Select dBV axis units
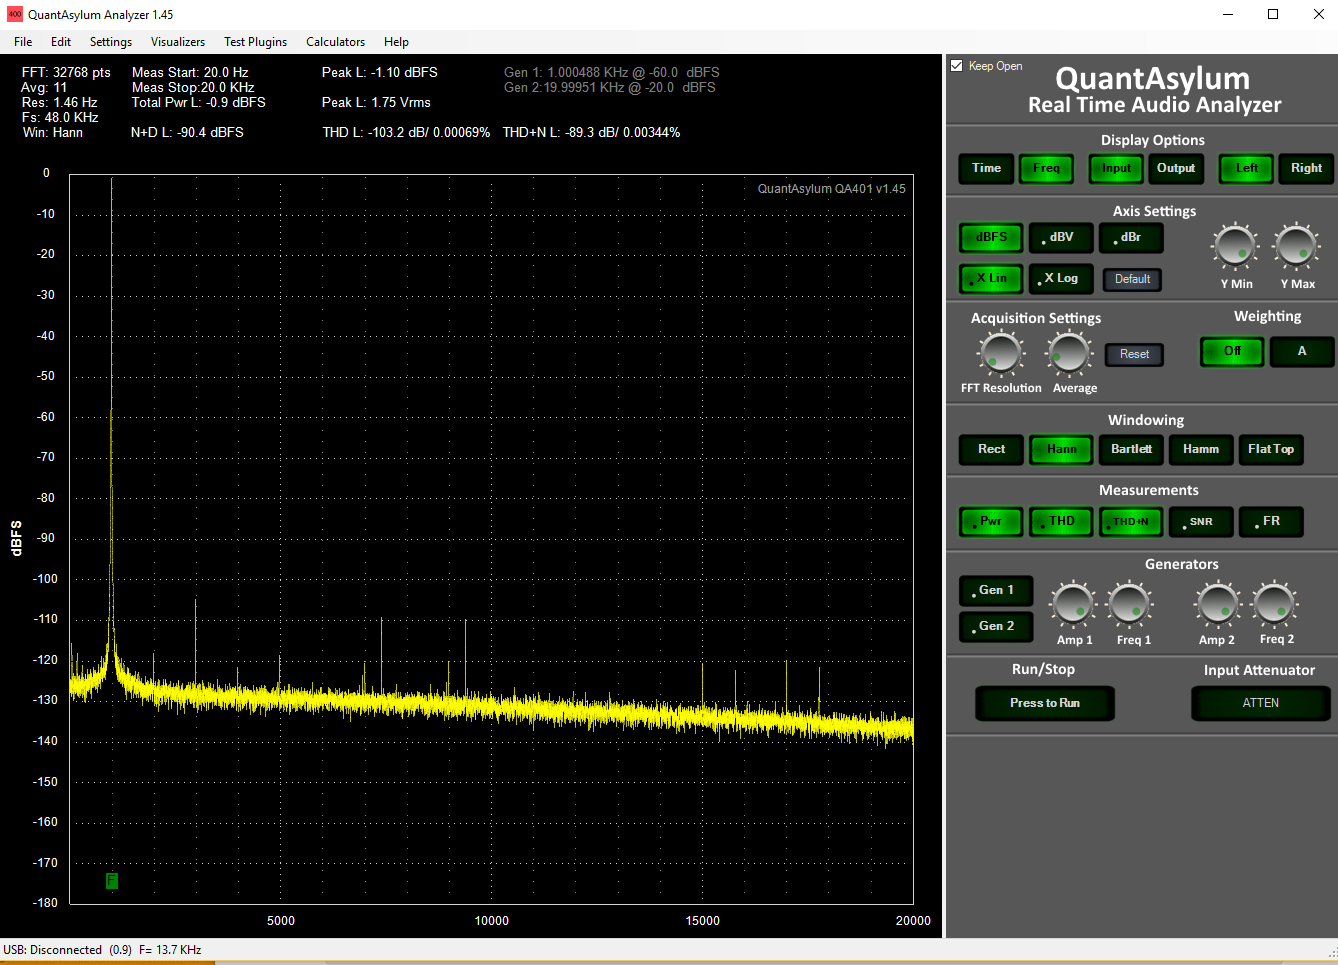1338x965 pixels. pyautogui.click(x=1061, y=237)
